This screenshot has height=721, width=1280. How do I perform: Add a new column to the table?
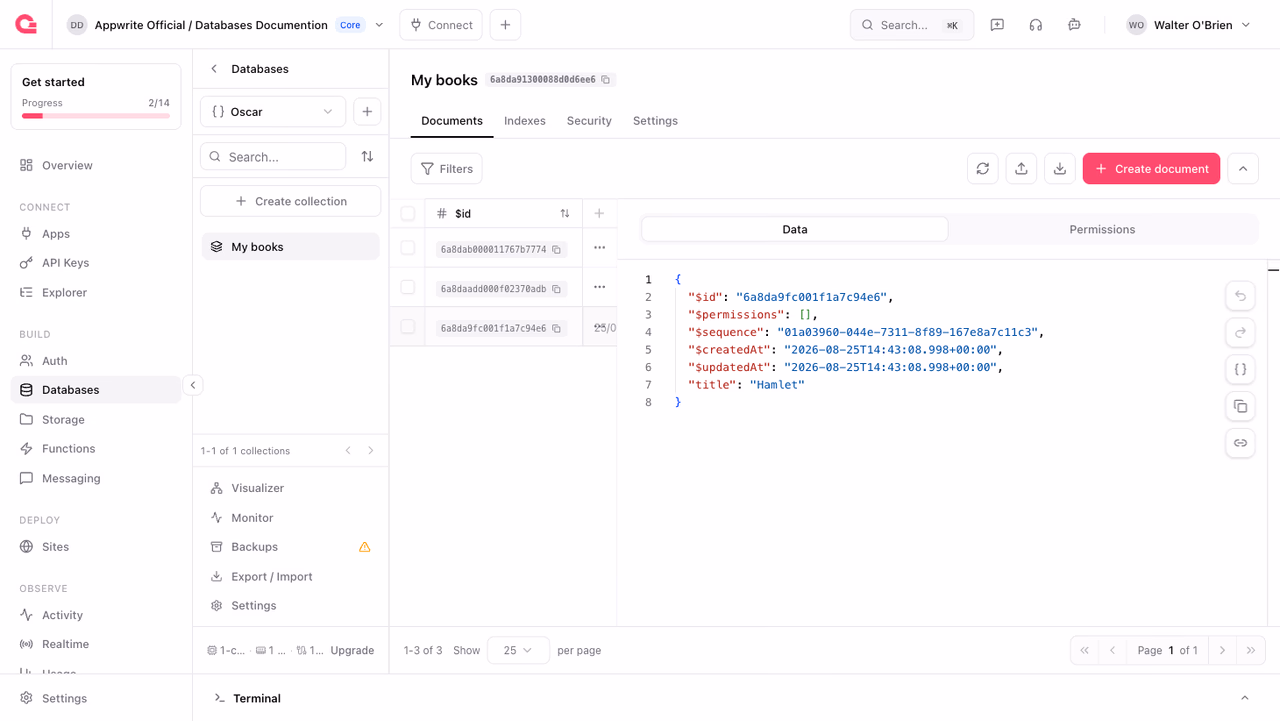point(599,213)
